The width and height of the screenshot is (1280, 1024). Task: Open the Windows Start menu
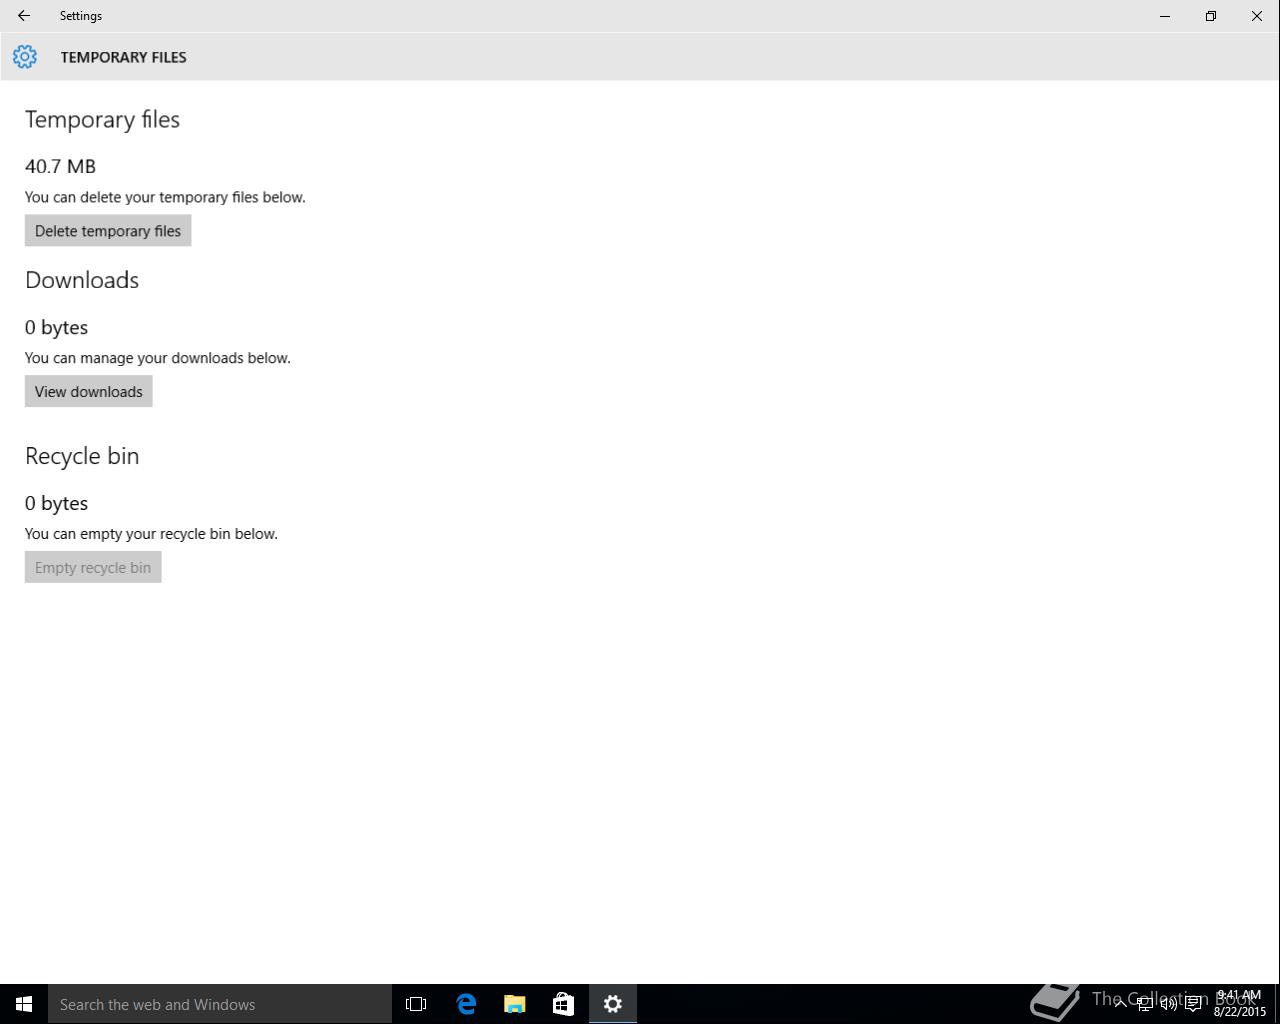pyautogui.click(x=24, y=1004)
